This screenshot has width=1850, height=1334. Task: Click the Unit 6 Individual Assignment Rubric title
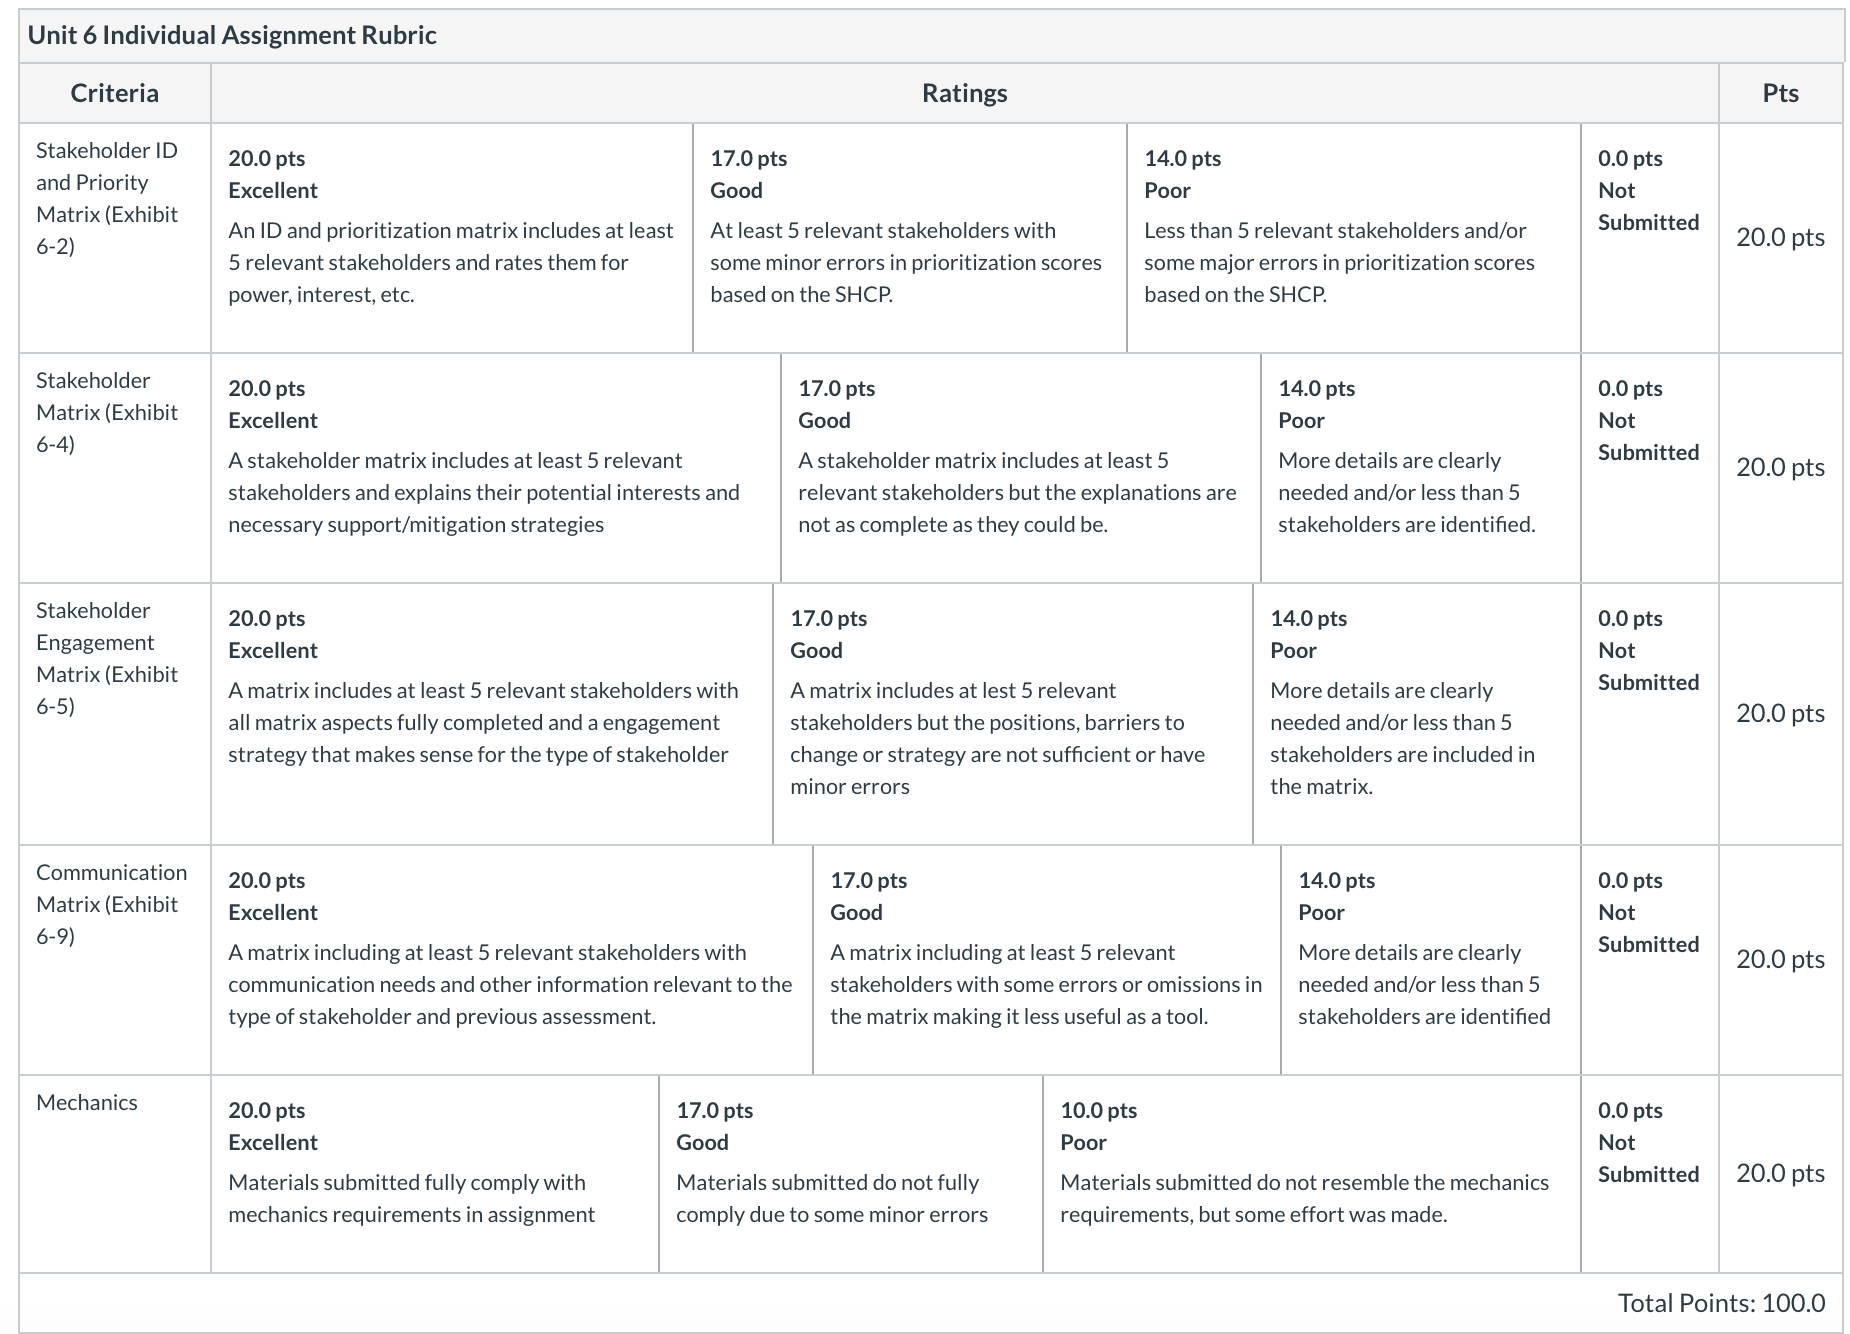tap(232, 35)
